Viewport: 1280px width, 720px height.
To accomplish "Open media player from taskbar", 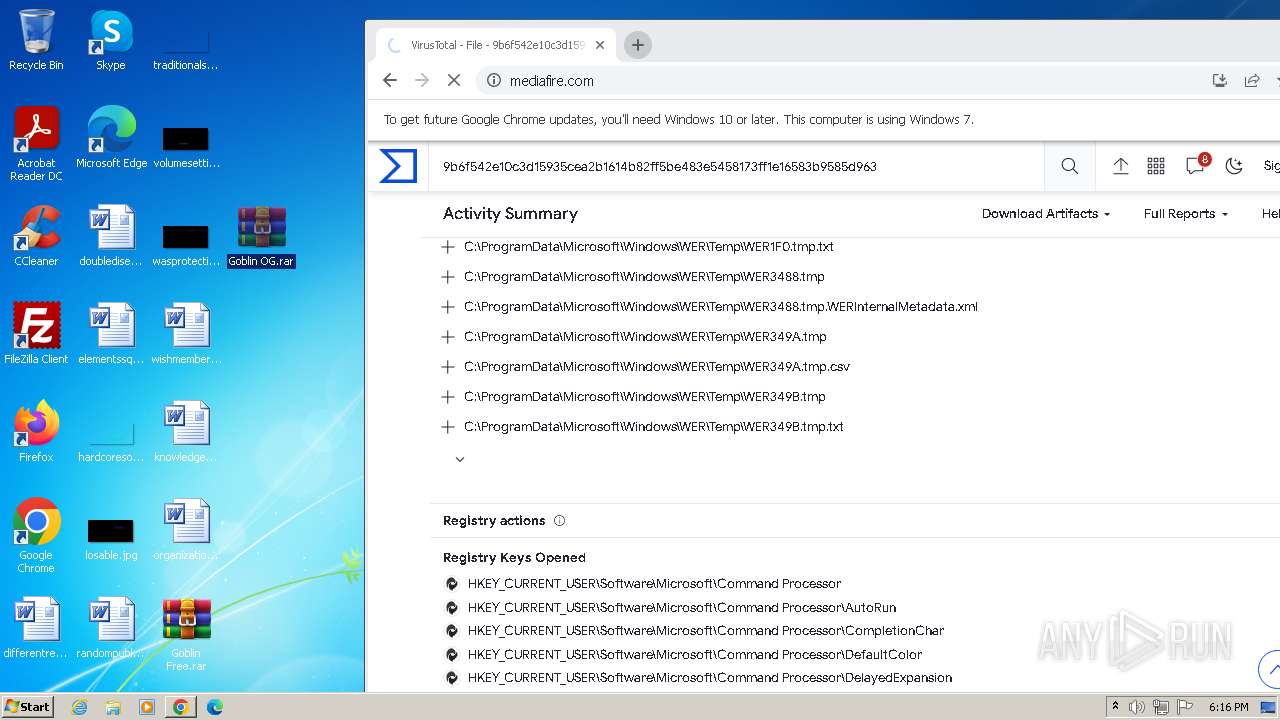I will click(x=147, y=707).
